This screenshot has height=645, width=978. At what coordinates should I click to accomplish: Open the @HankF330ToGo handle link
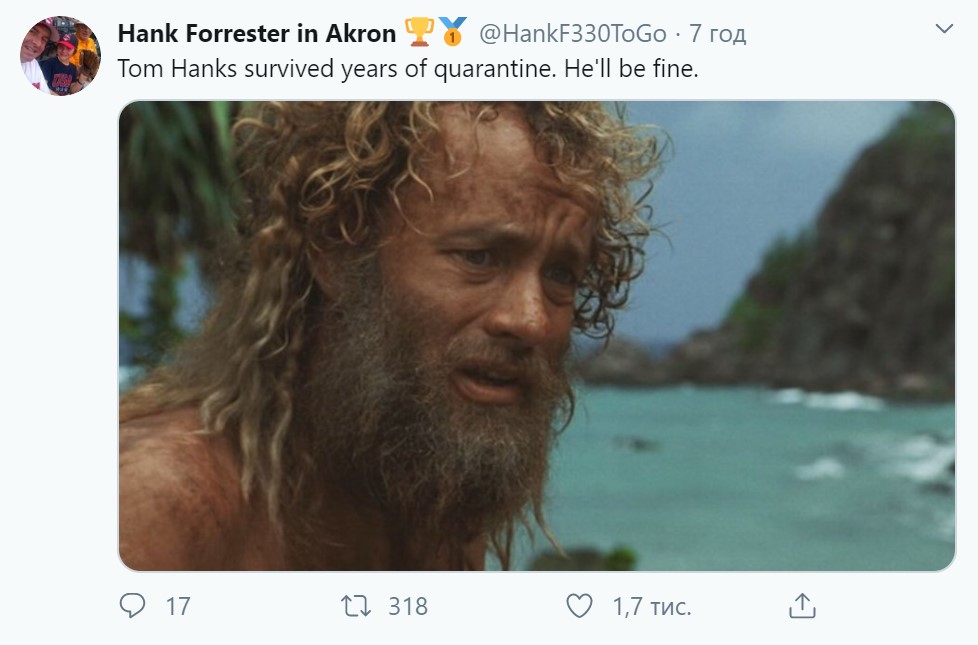tap(573, 33)
